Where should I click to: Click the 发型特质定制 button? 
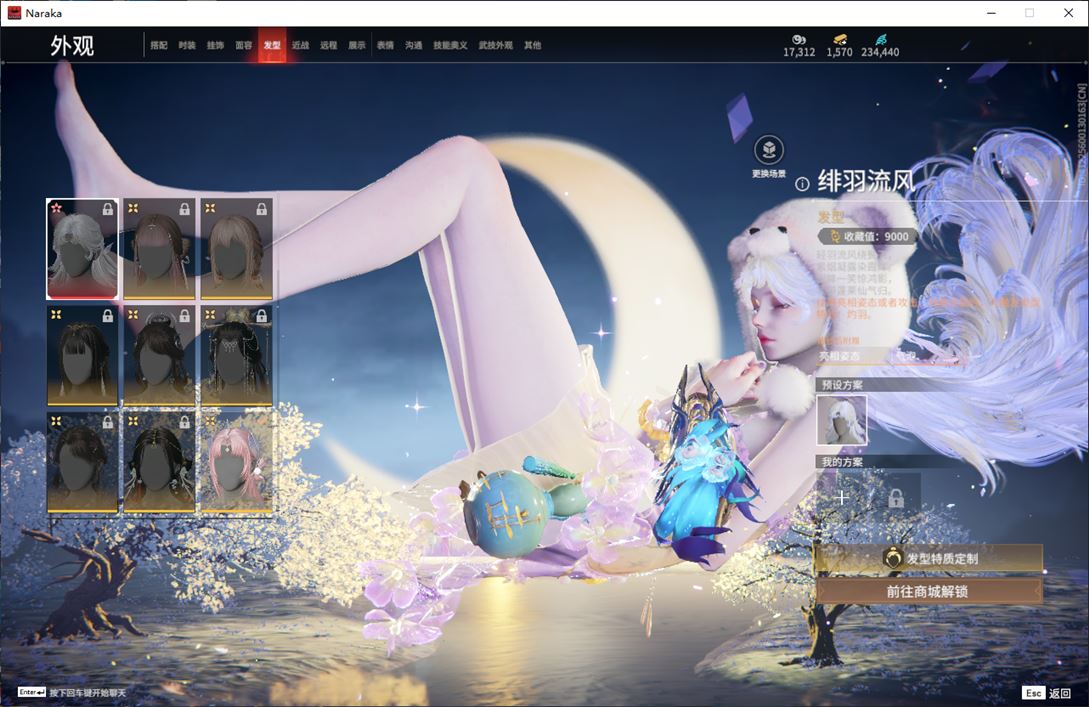click(x=929, y=558)
